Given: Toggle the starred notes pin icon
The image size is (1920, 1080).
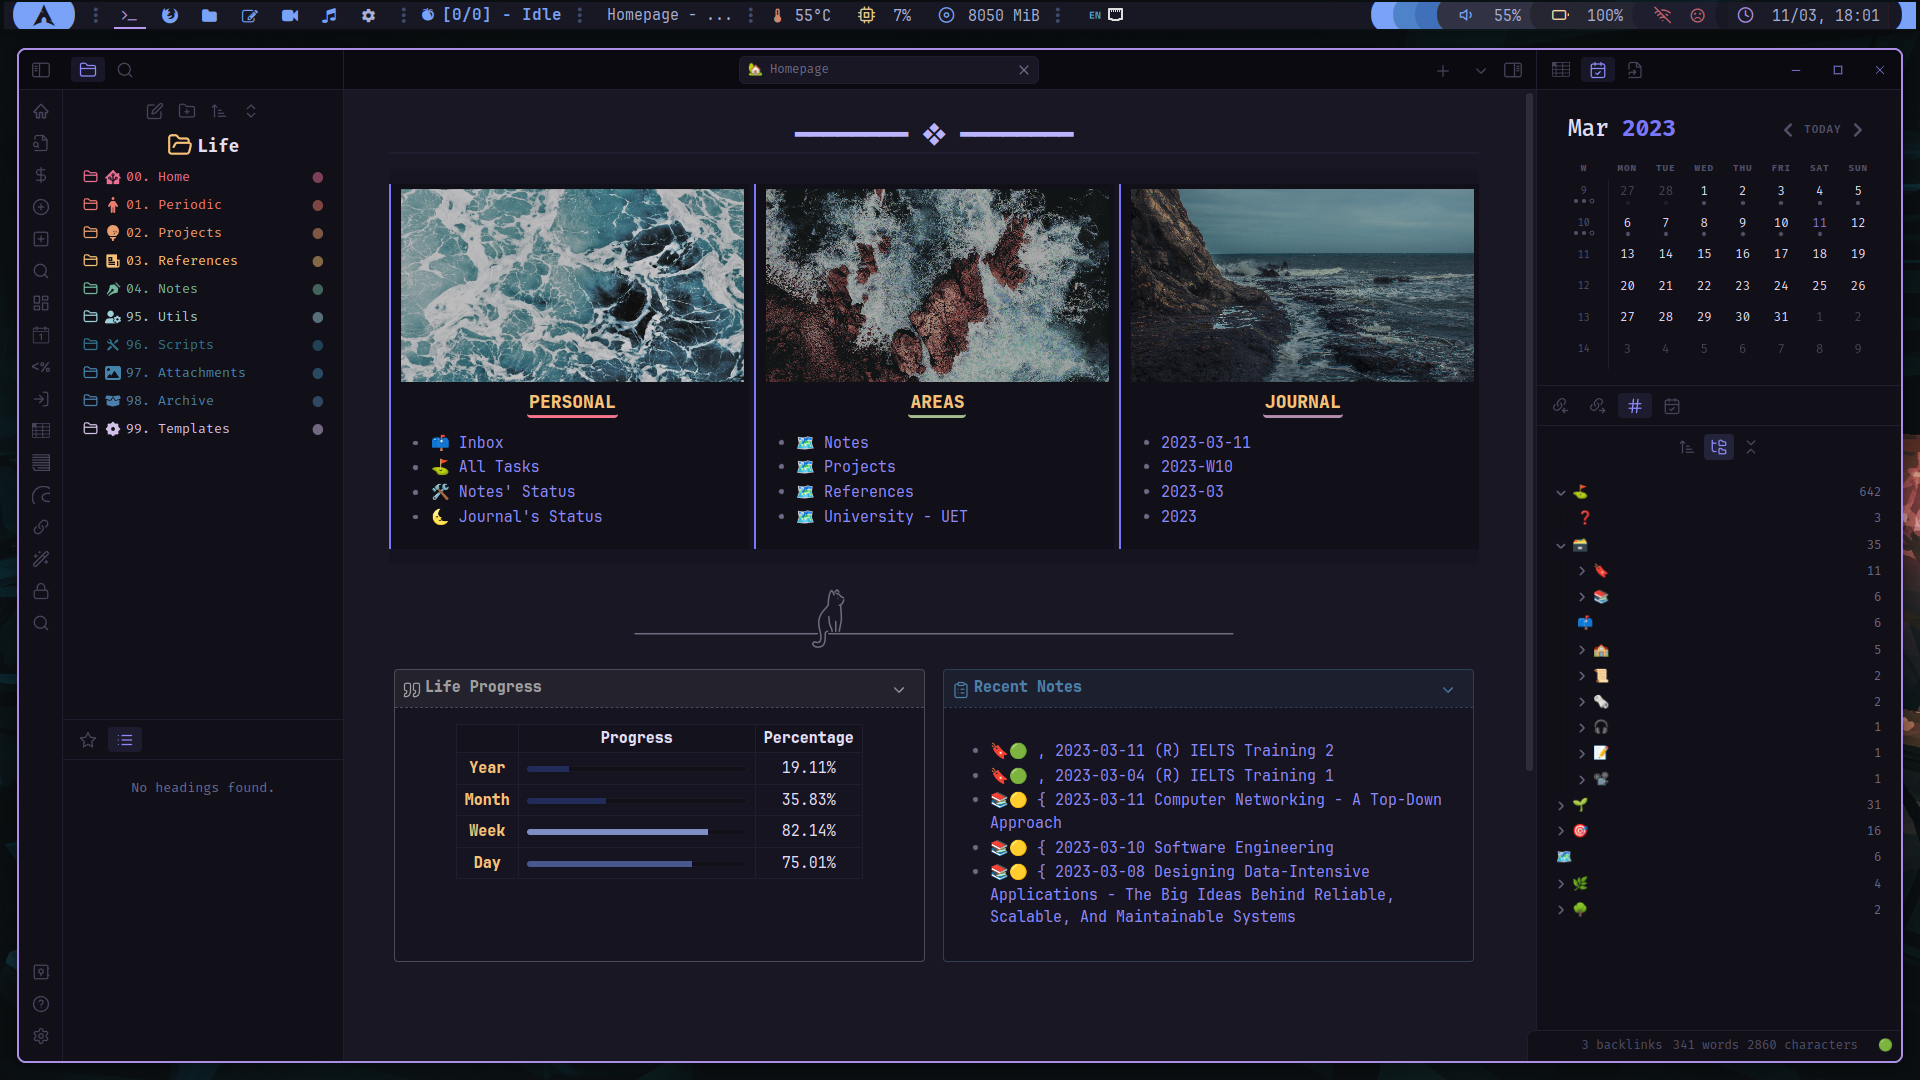Looking at the screenshot, I should tap(87, 738).
